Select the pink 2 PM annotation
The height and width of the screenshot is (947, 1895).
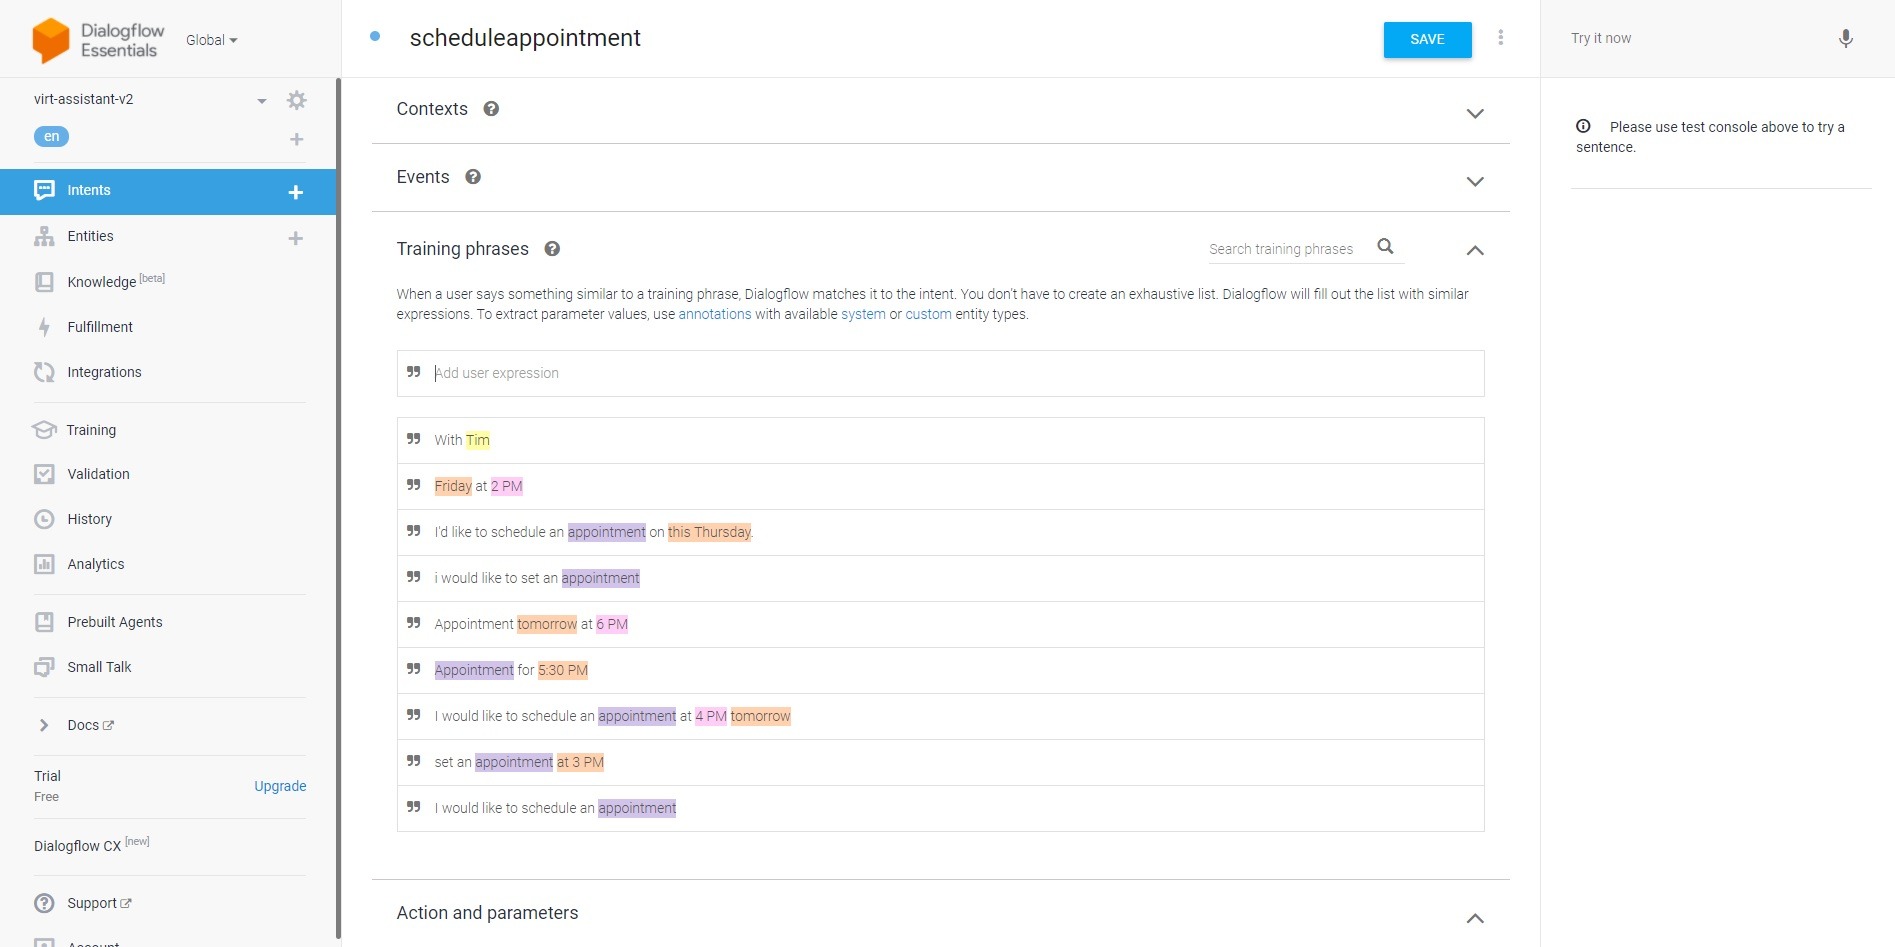point(507,486)
